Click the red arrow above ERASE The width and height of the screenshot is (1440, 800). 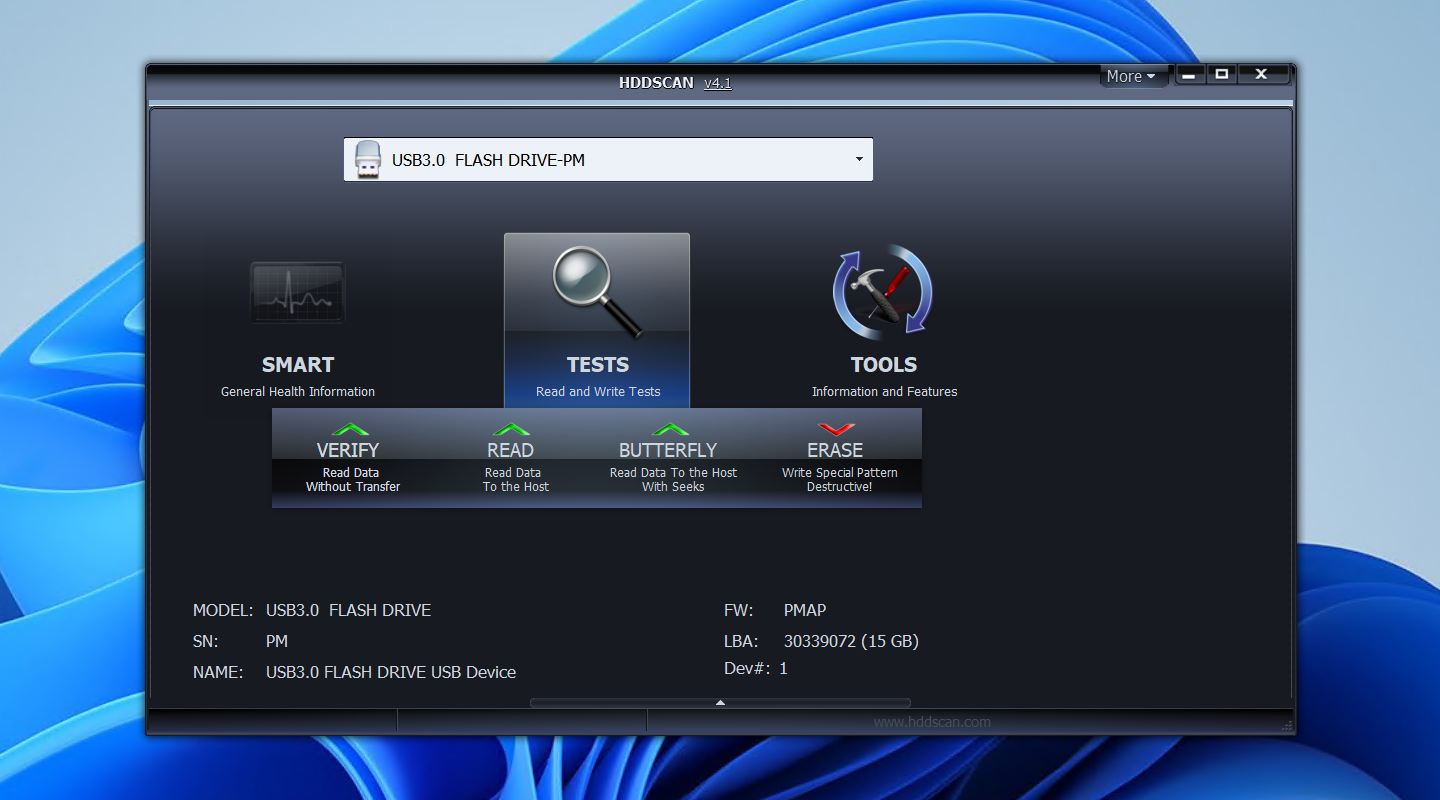tap(836, 428)
